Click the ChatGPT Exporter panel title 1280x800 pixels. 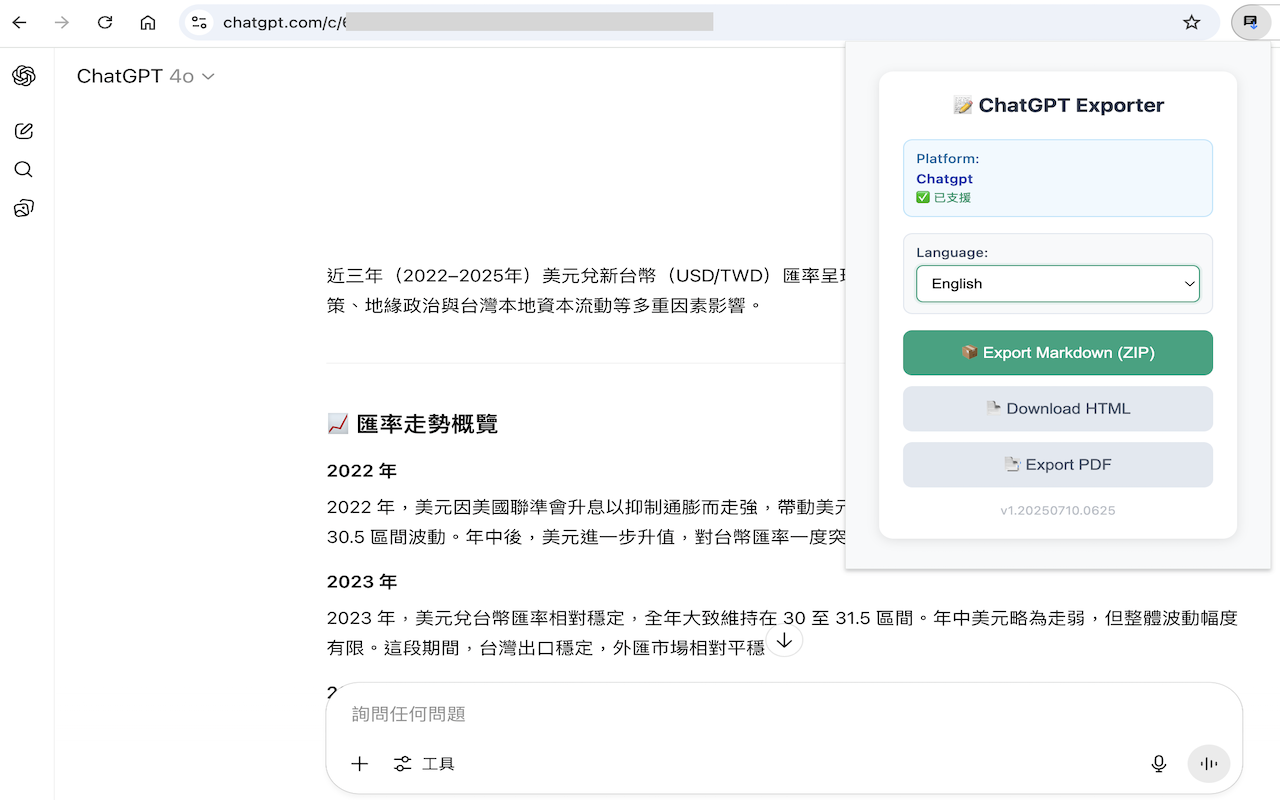tap(1058, 105)
